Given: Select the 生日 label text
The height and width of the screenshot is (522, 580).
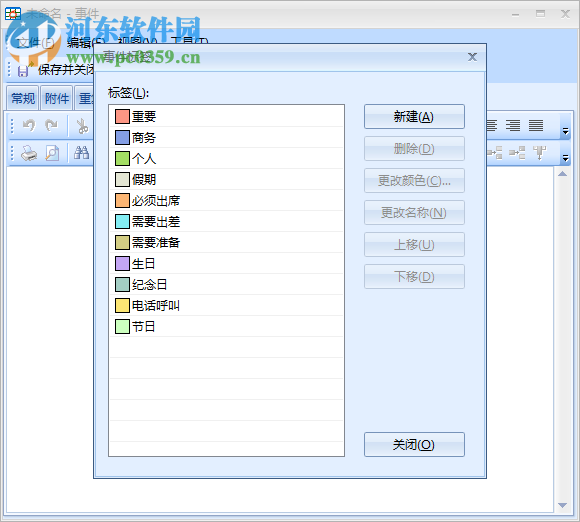Looking at the screenshot, I should 144,264.
